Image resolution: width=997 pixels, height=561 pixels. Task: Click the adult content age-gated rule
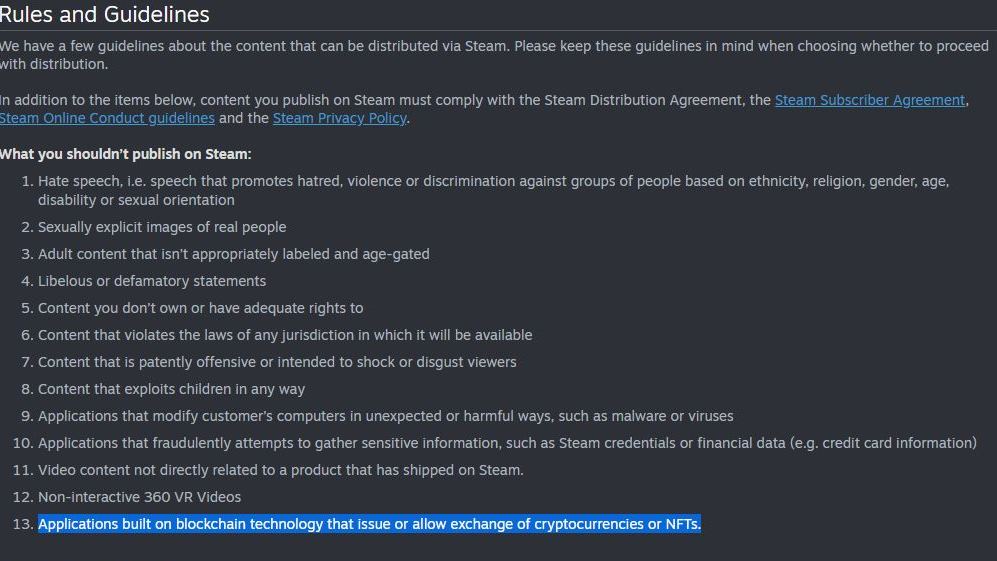click(233, 254)
